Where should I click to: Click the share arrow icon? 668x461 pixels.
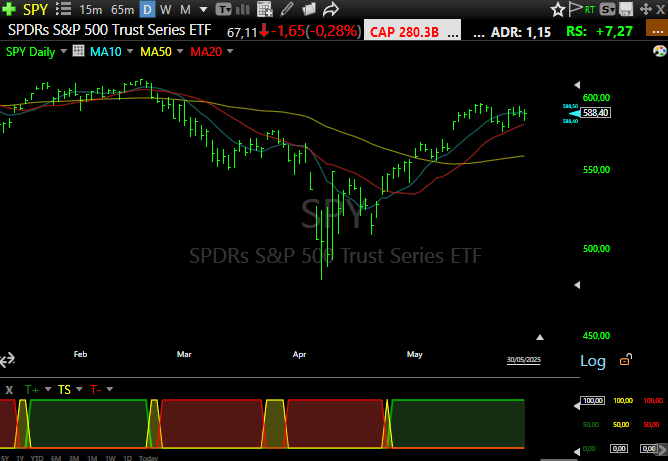pyautogui.click(x=331, y=9)
